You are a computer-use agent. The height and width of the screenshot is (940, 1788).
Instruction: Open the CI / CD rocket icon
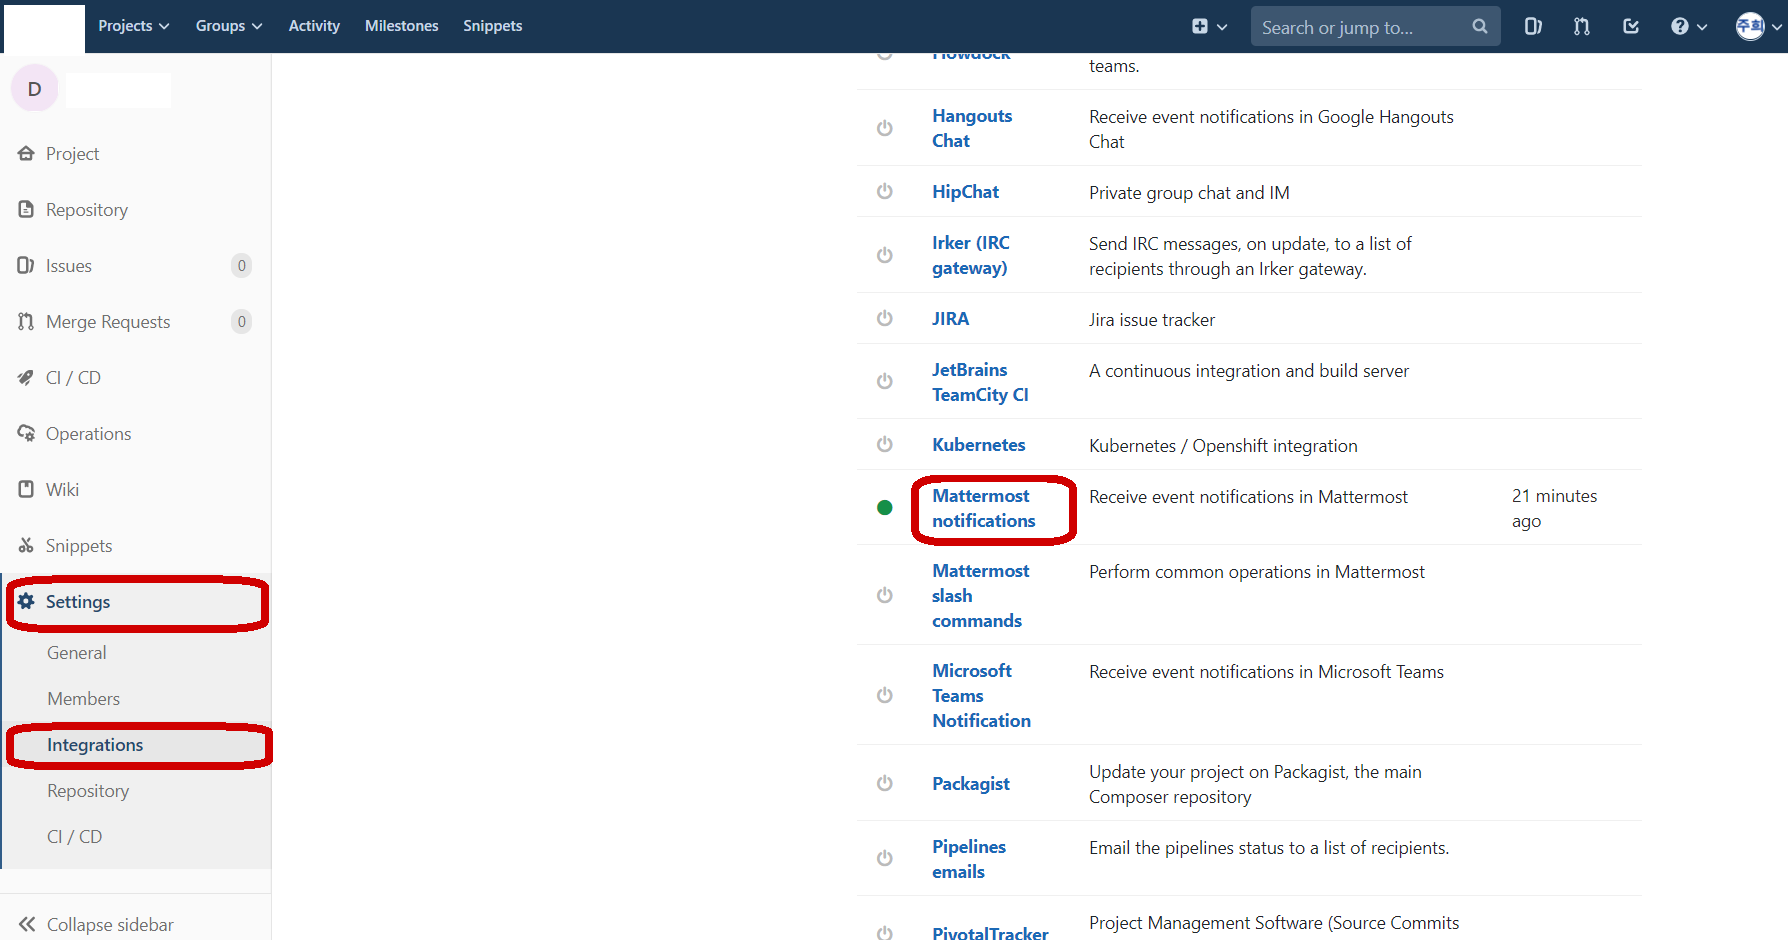(x=26, y=377)
